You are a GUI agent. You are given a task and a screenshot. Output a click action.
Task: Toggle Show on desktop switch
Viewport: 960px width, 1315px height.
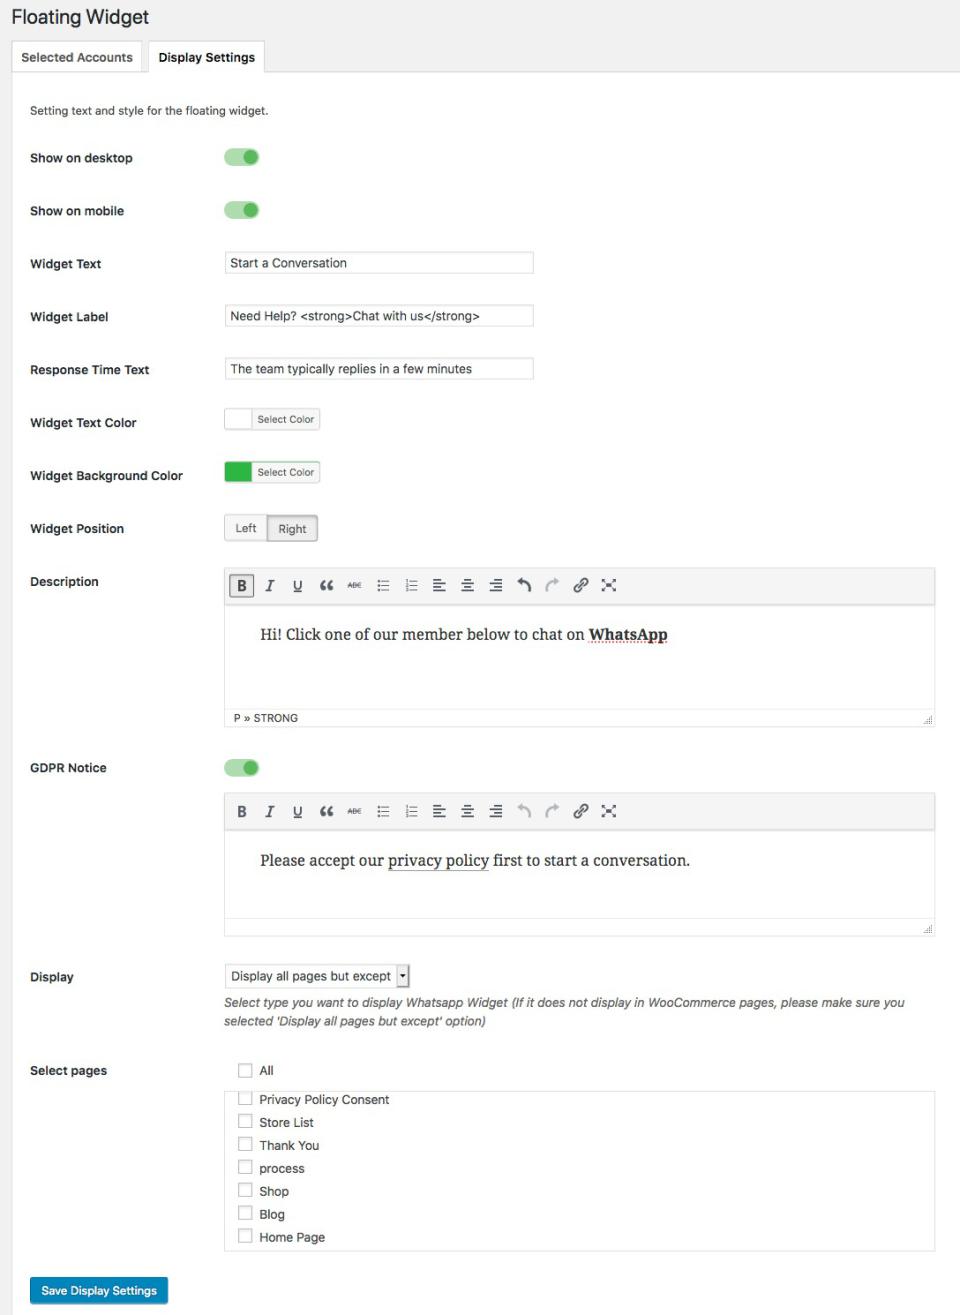[x=242, y=157]
